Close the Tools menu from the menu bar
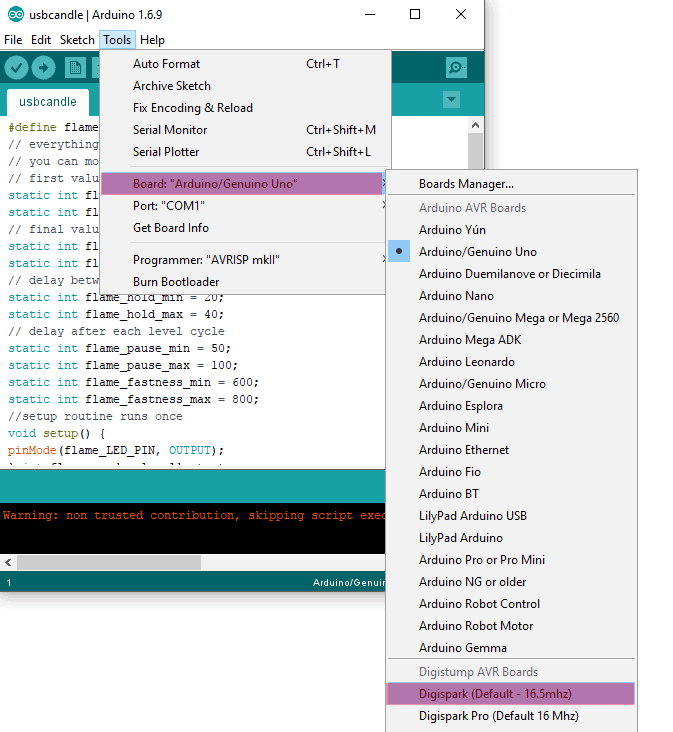 tap(117, 40)
